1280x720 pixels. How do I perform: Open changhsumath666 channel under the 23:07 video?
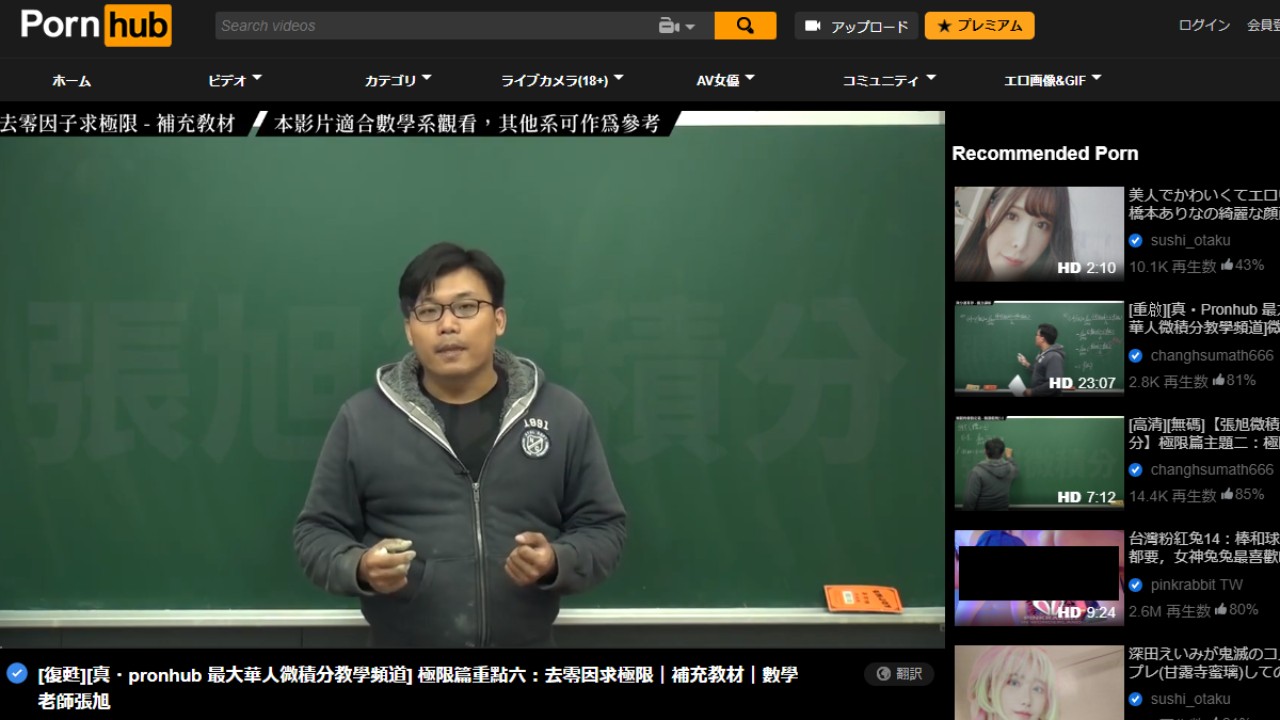point(1212,355)
